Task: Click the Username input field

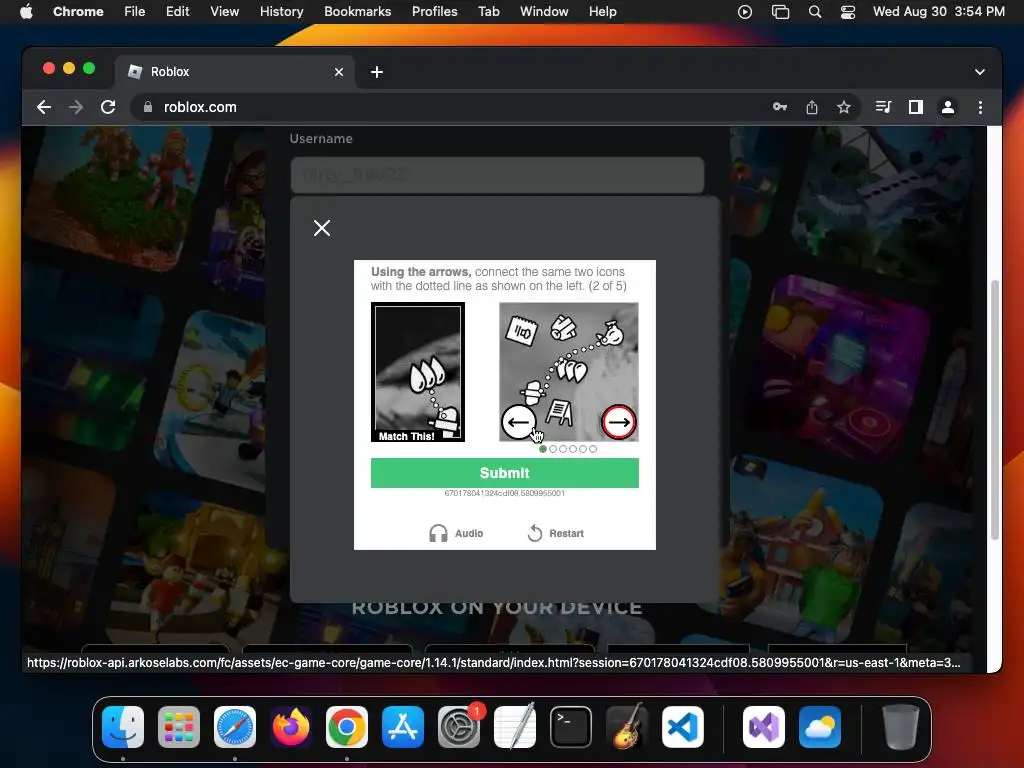Action: (497, 175)
